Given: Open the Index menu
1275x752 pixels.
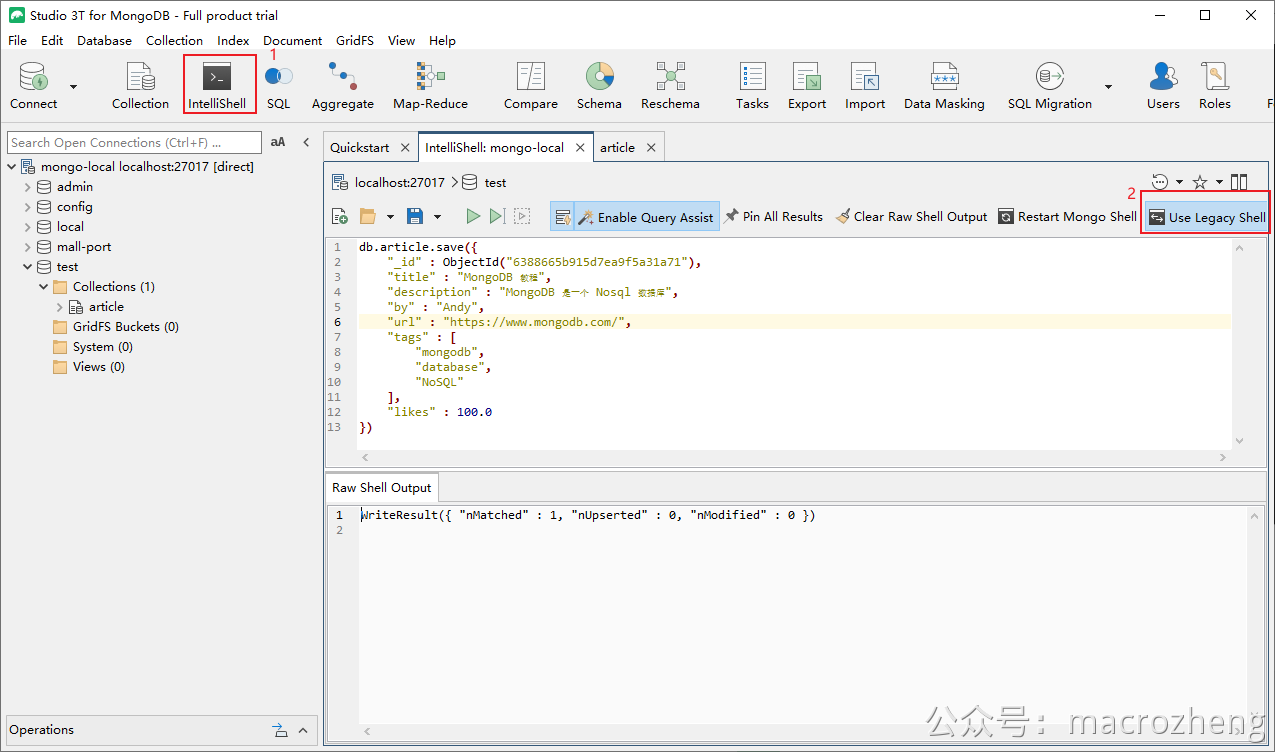Looking at the screenshot, I should click(x=233, y=41).
